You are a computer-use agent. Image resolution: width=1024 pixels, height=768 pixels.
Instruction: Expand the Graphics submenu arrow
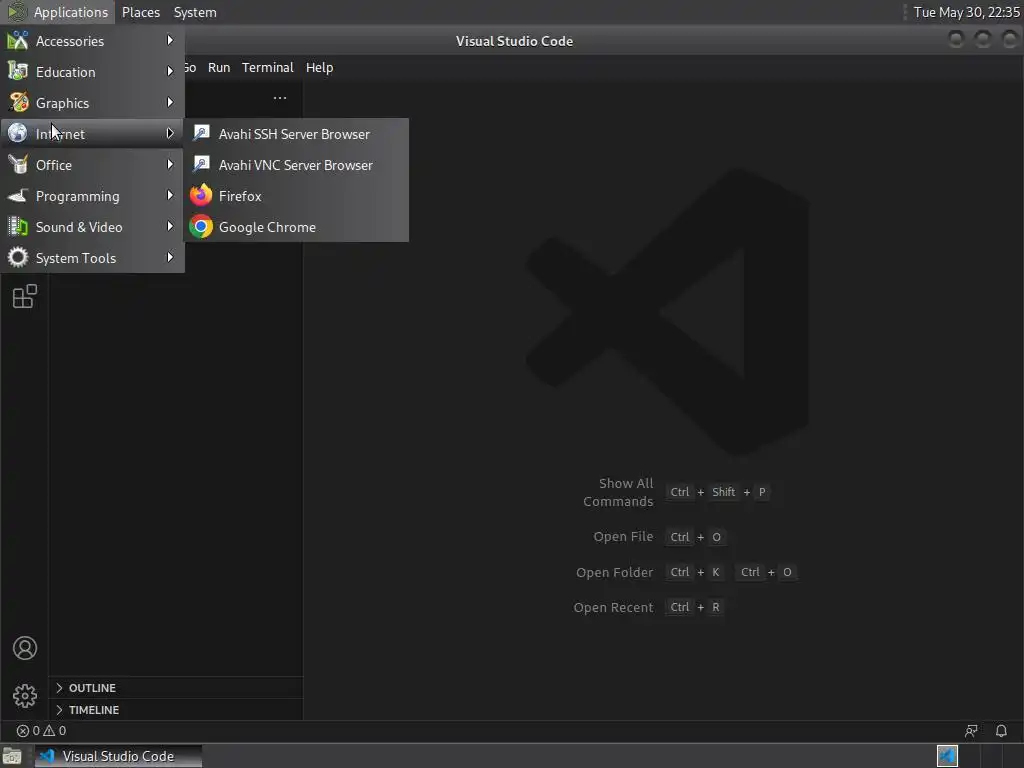pyautogui.click(x=170, y=103)
